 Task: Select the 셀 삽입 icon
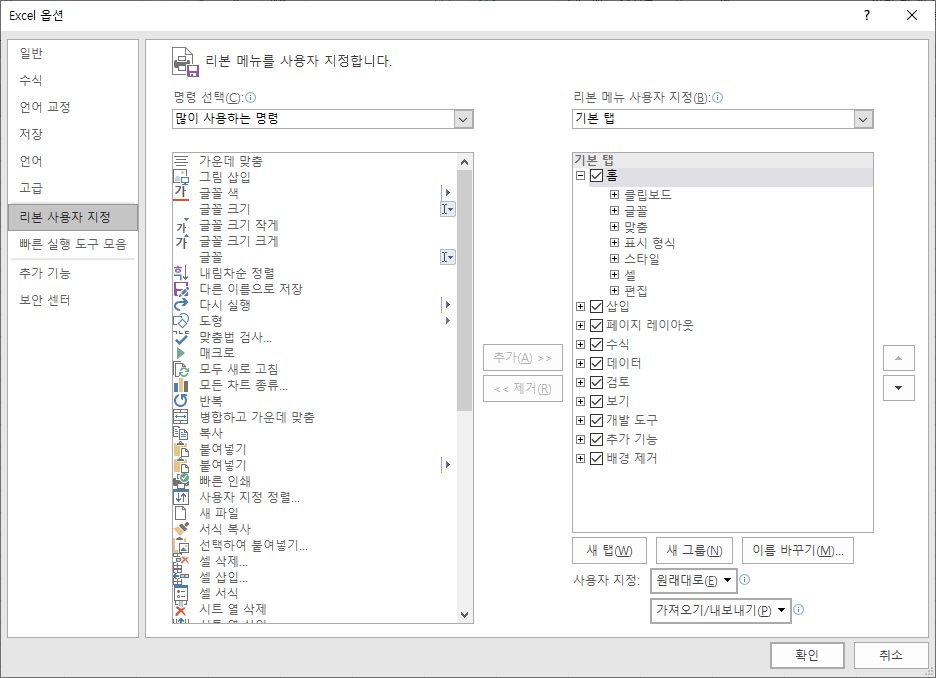pos(181,577)
